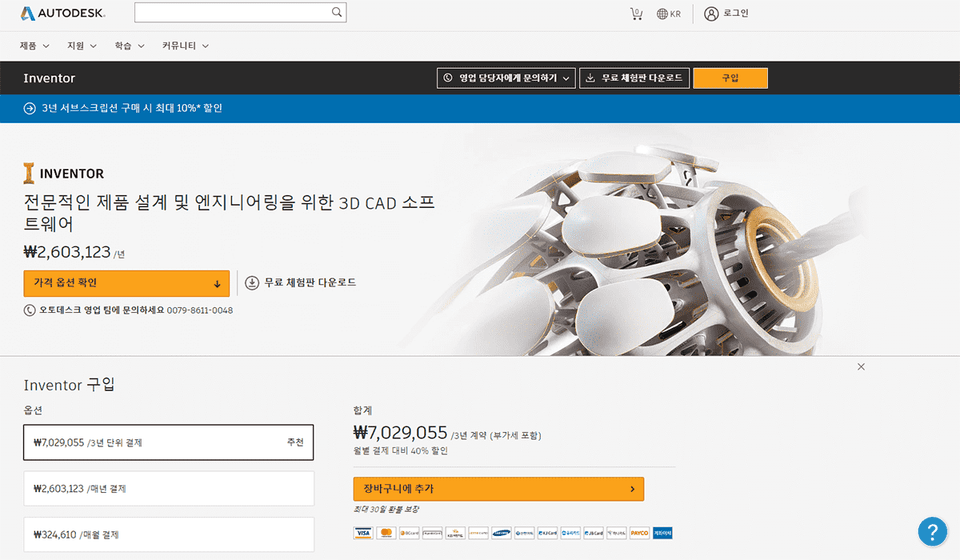This screenshot has width=960, height=560.
Task: Click 무료 체험판 다운로드 link in hero
Action: tap(310, 283)
